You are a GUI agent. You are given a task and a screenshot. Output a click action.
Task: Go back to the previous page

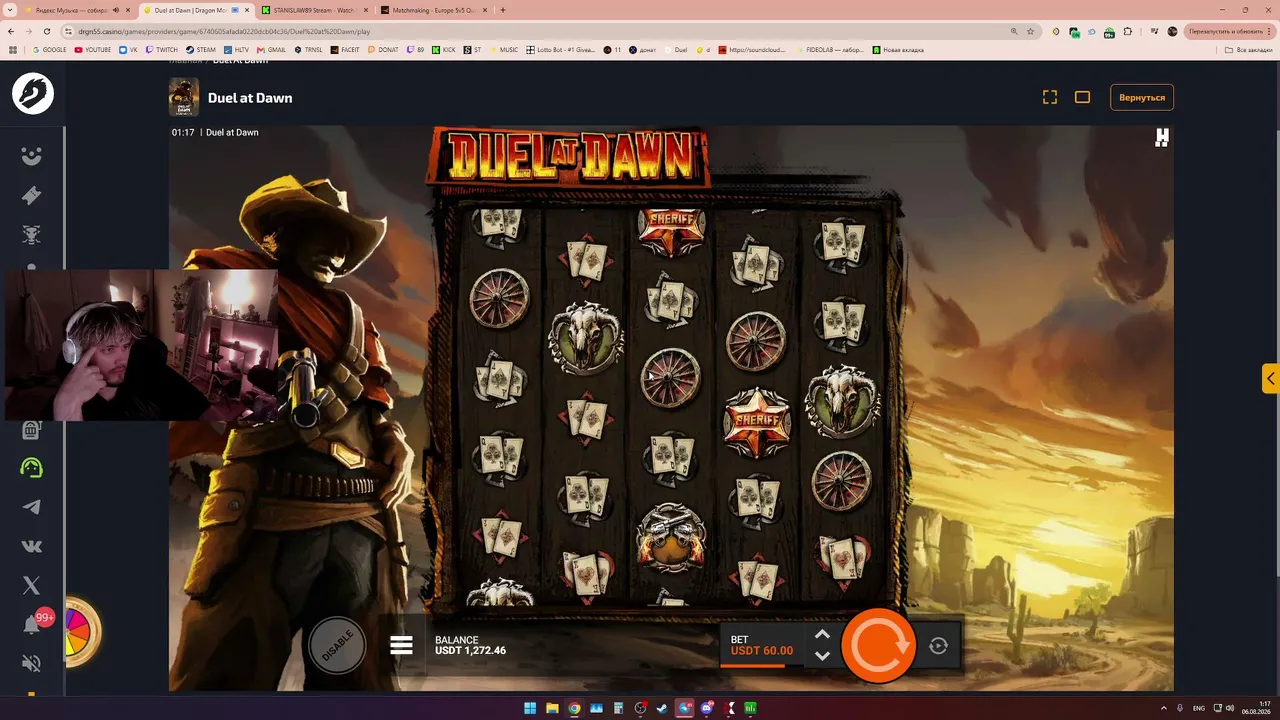click(x=11, y=31)
